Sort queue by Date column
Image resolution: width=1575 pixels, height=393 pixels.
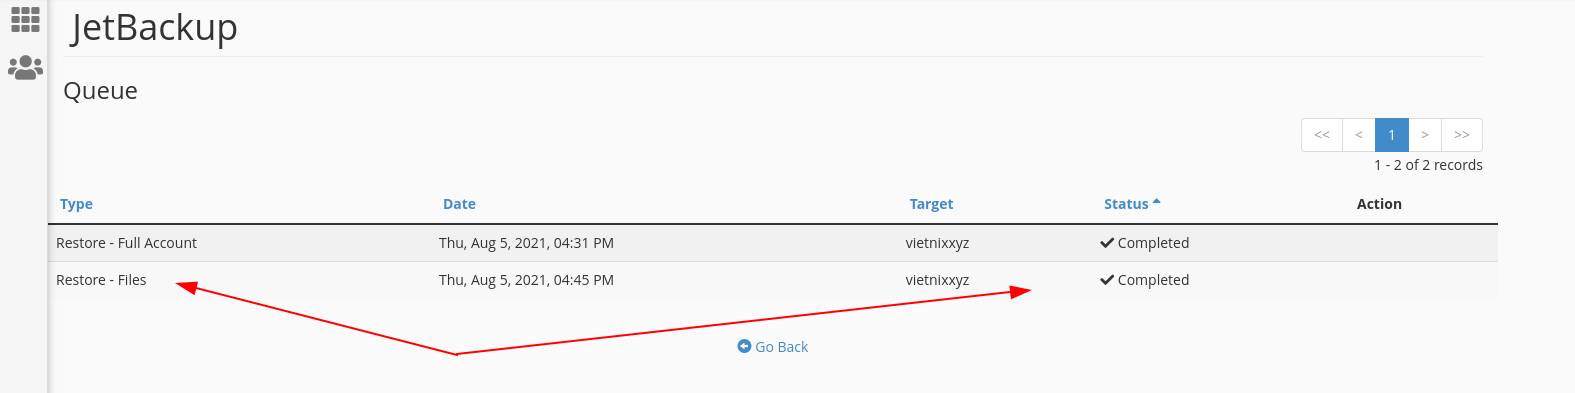[x=459, y=204]
